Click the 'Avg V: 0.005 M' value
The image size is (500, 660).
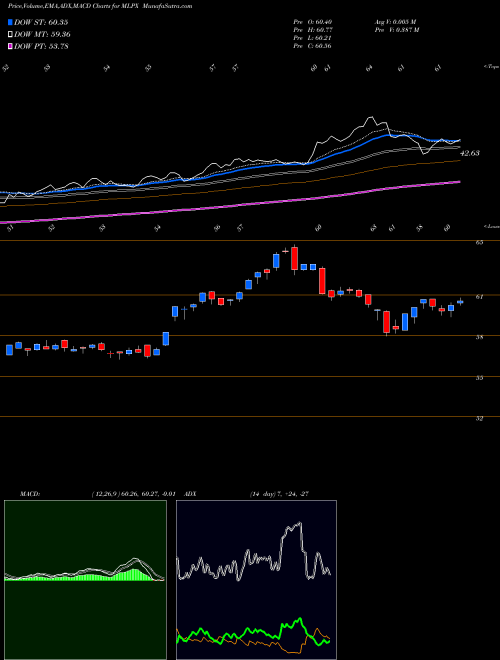(x=395, y=22)
